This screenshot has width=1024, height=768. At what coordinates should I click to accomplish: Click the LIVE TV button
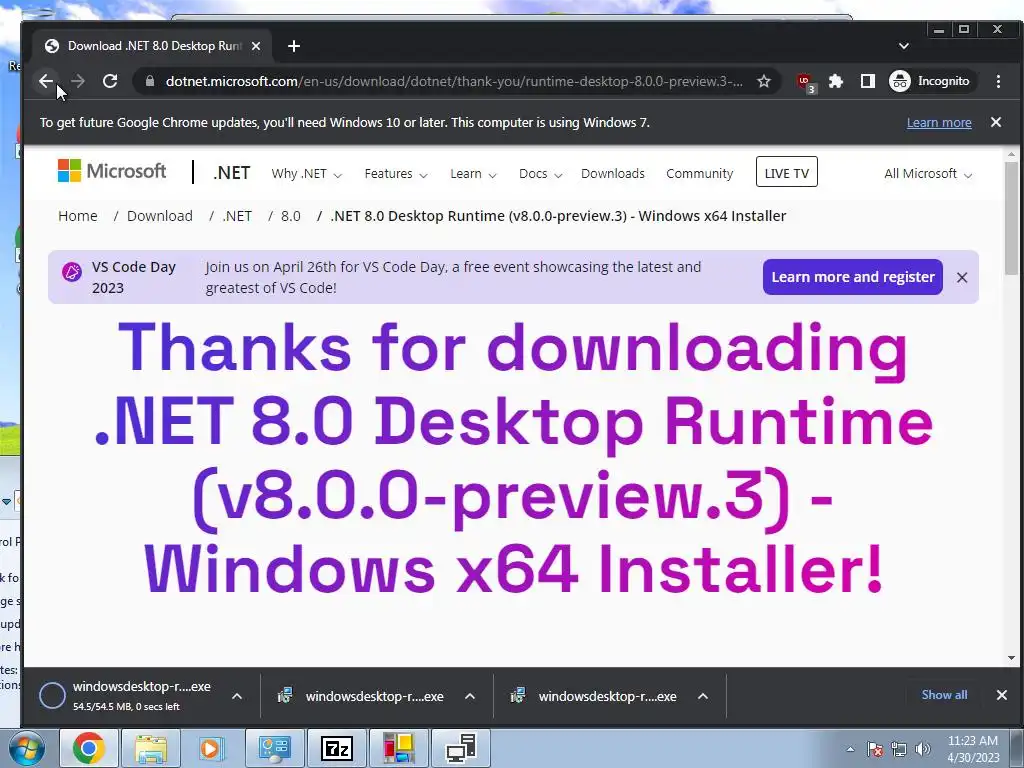point(786,172)
